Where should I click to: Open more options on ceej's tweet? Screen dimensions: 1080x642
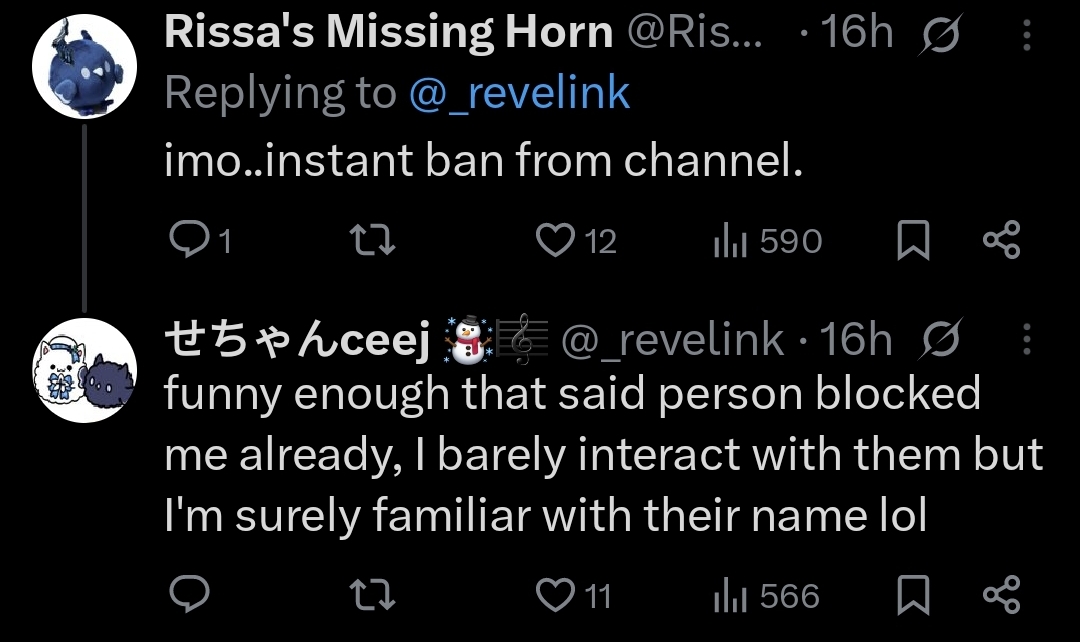point(1027,342)
